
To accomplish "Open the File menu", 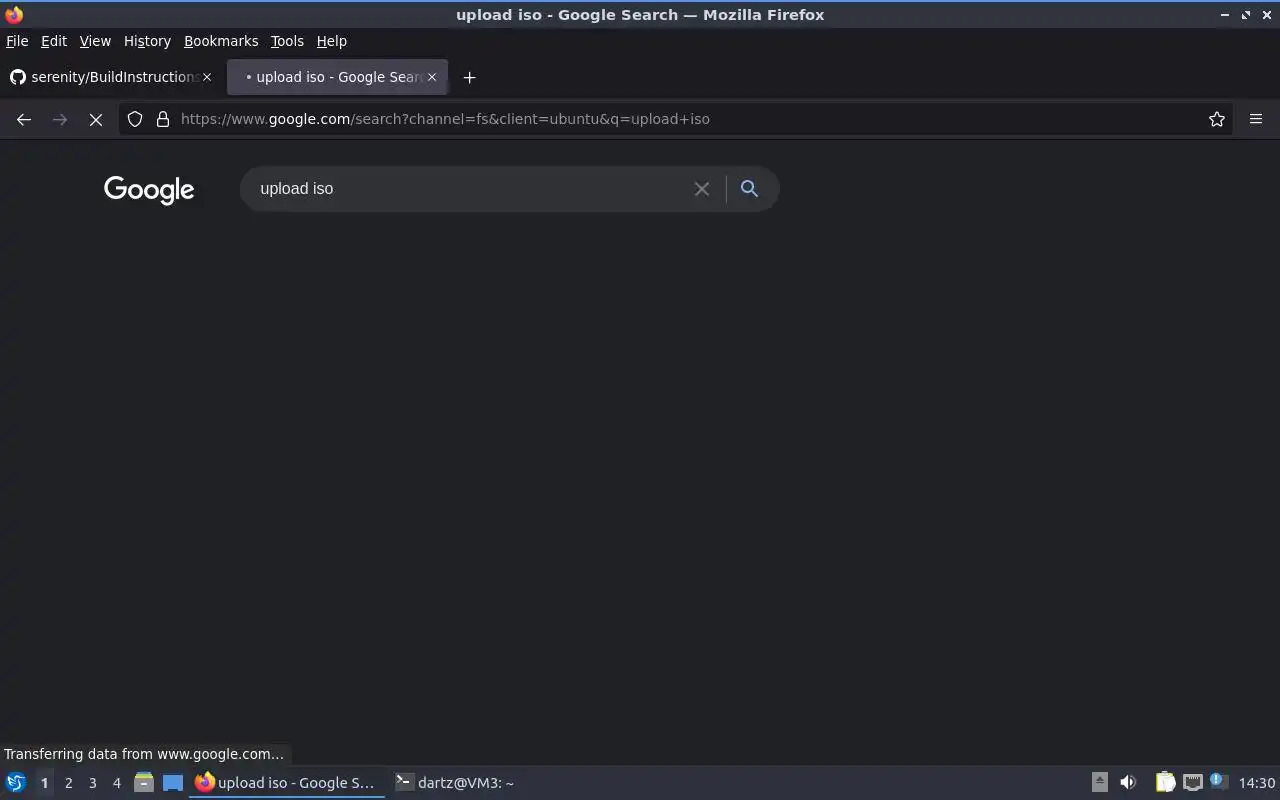I will 17,41.
